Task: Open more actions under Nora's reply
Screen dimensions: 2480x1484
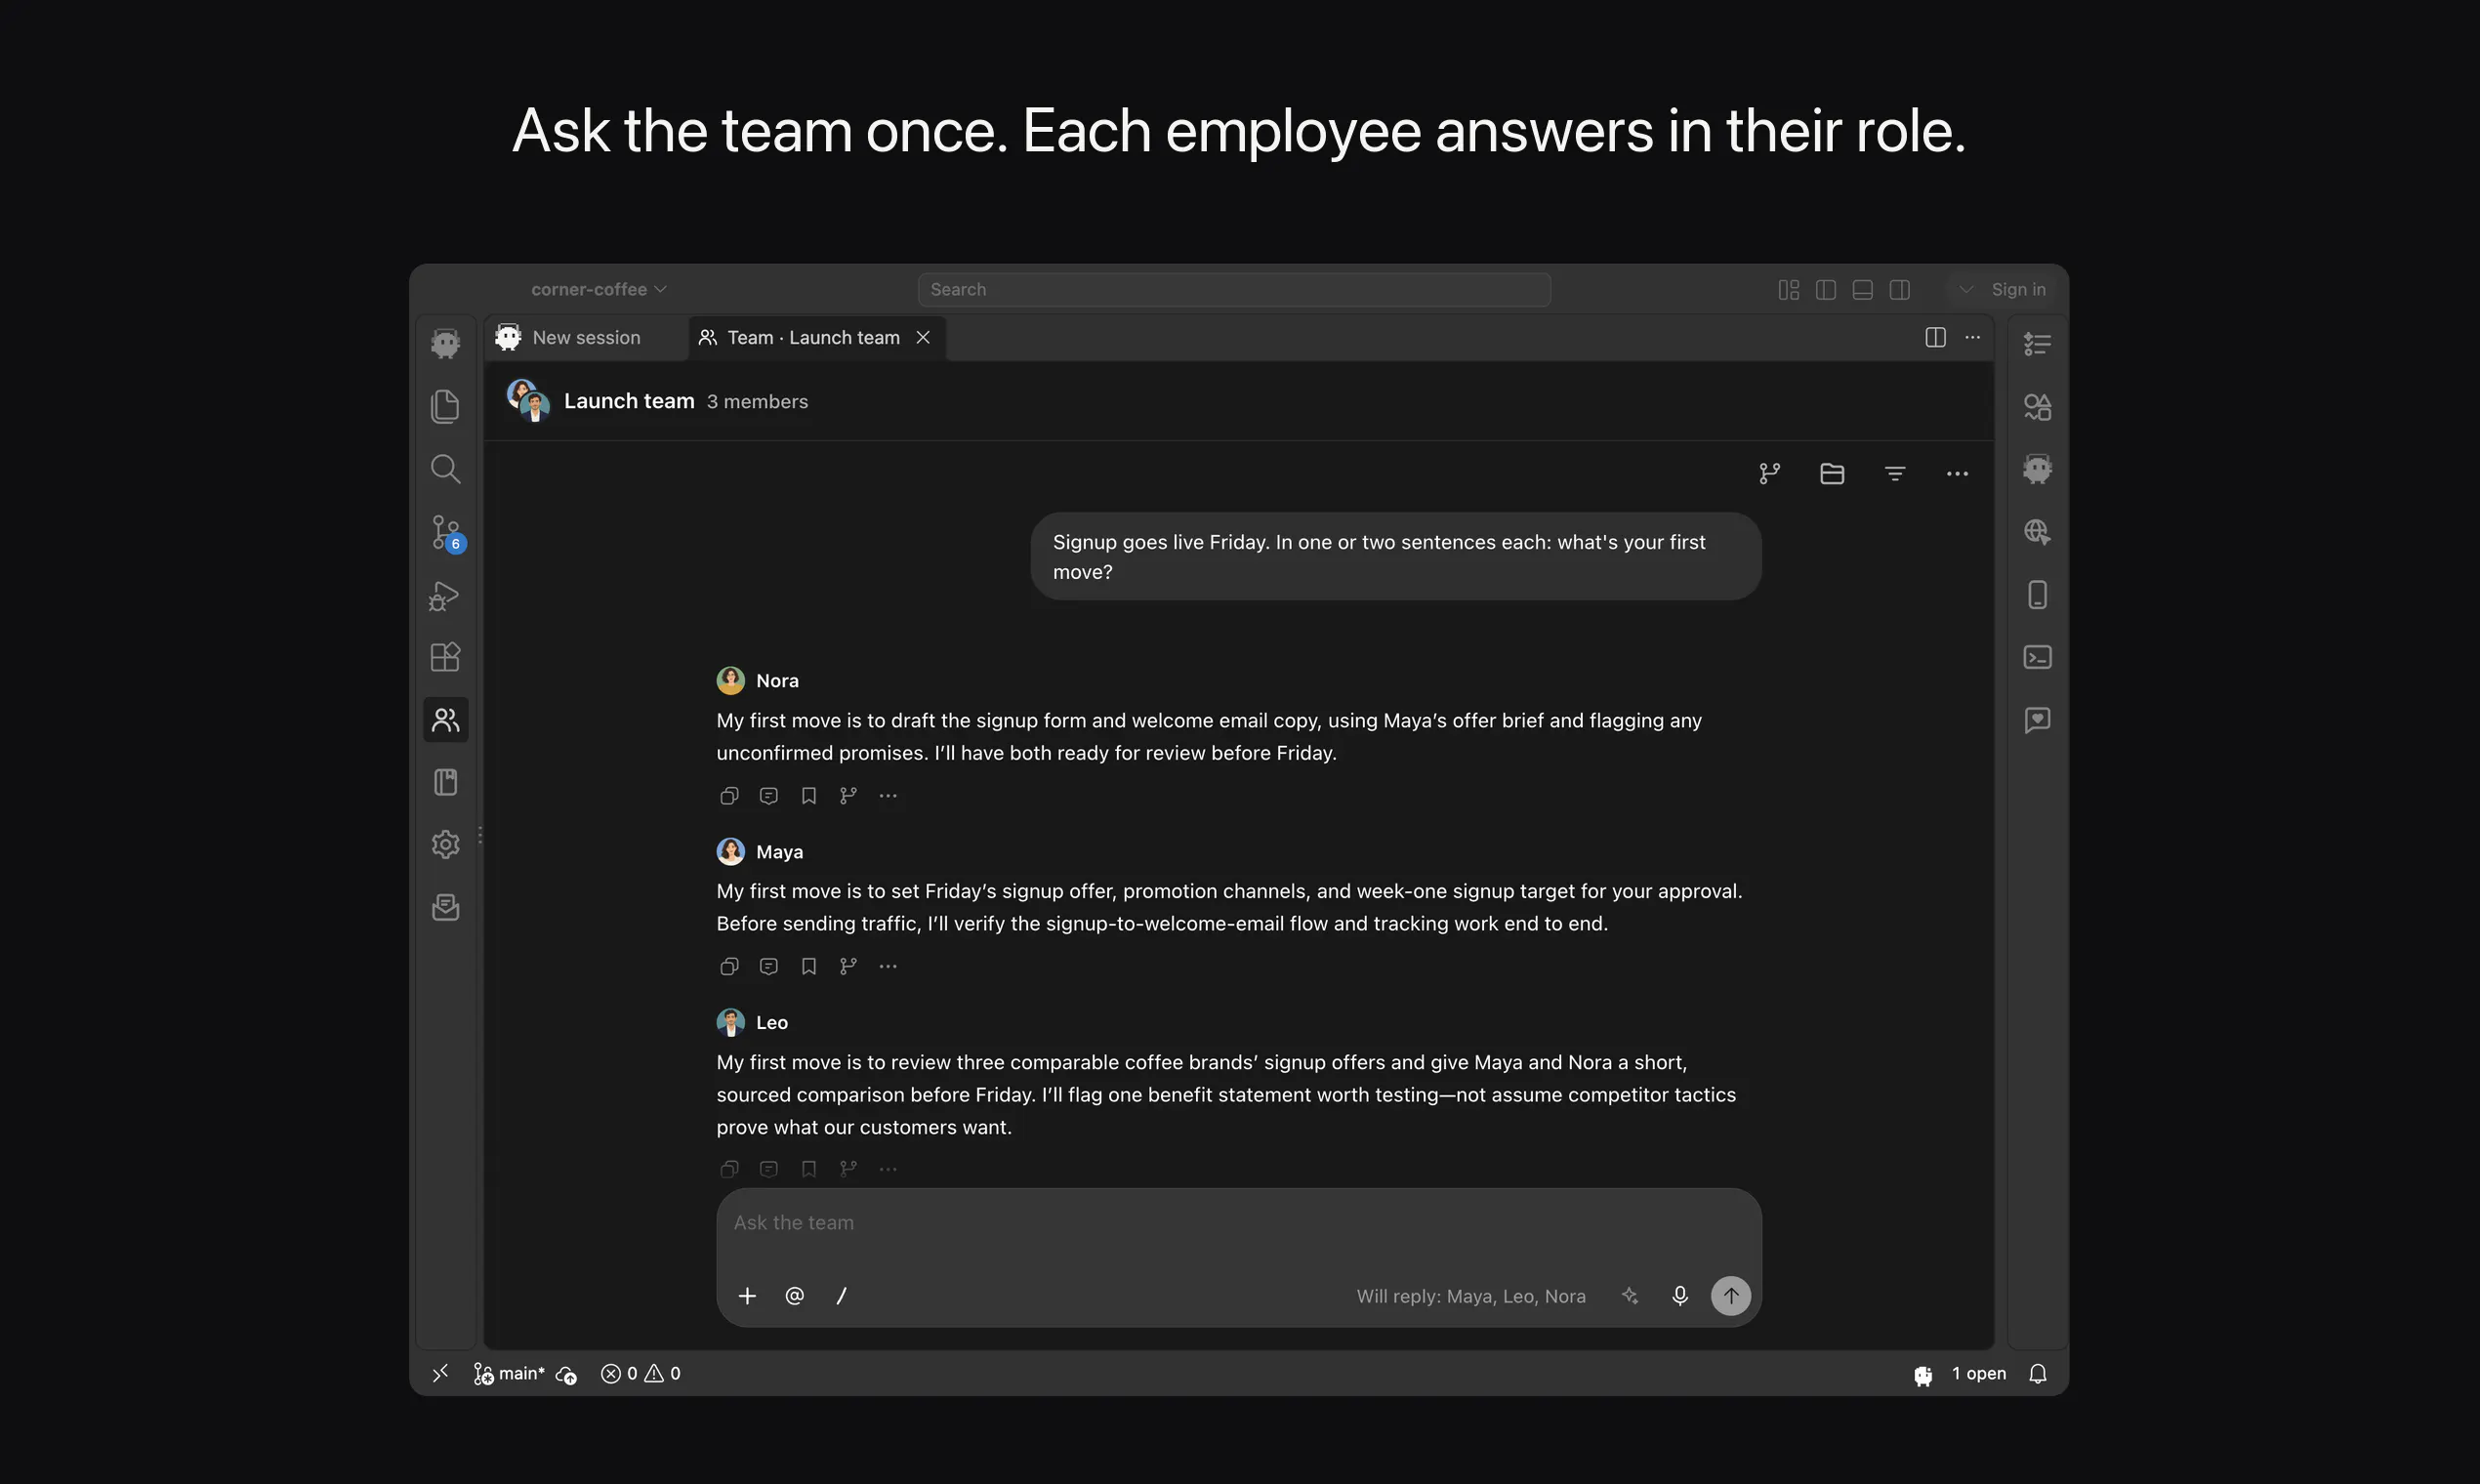Action: click(888, 796)
